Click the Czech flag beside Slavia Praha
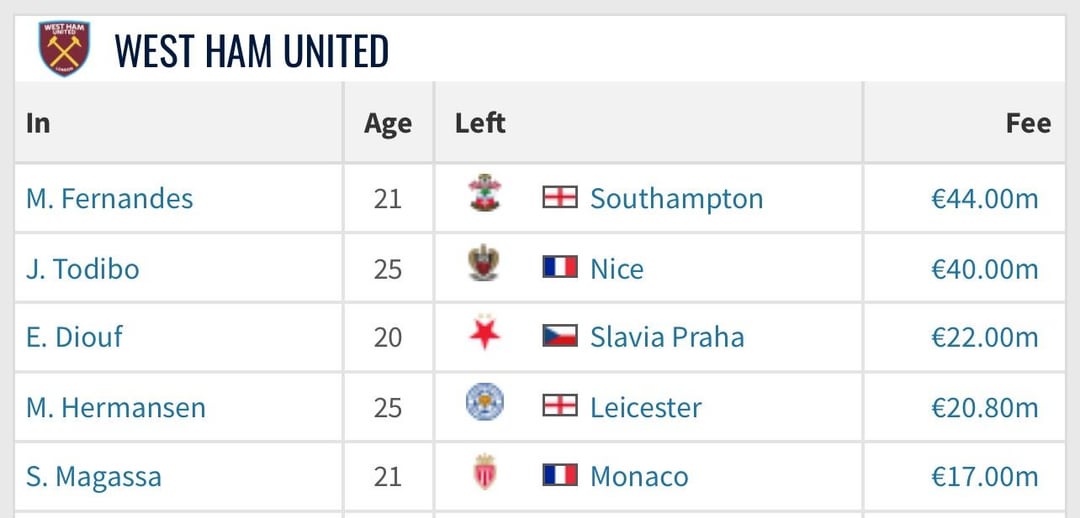The width and height of the screenshot is (1080, 518). (x=560, y=336)
